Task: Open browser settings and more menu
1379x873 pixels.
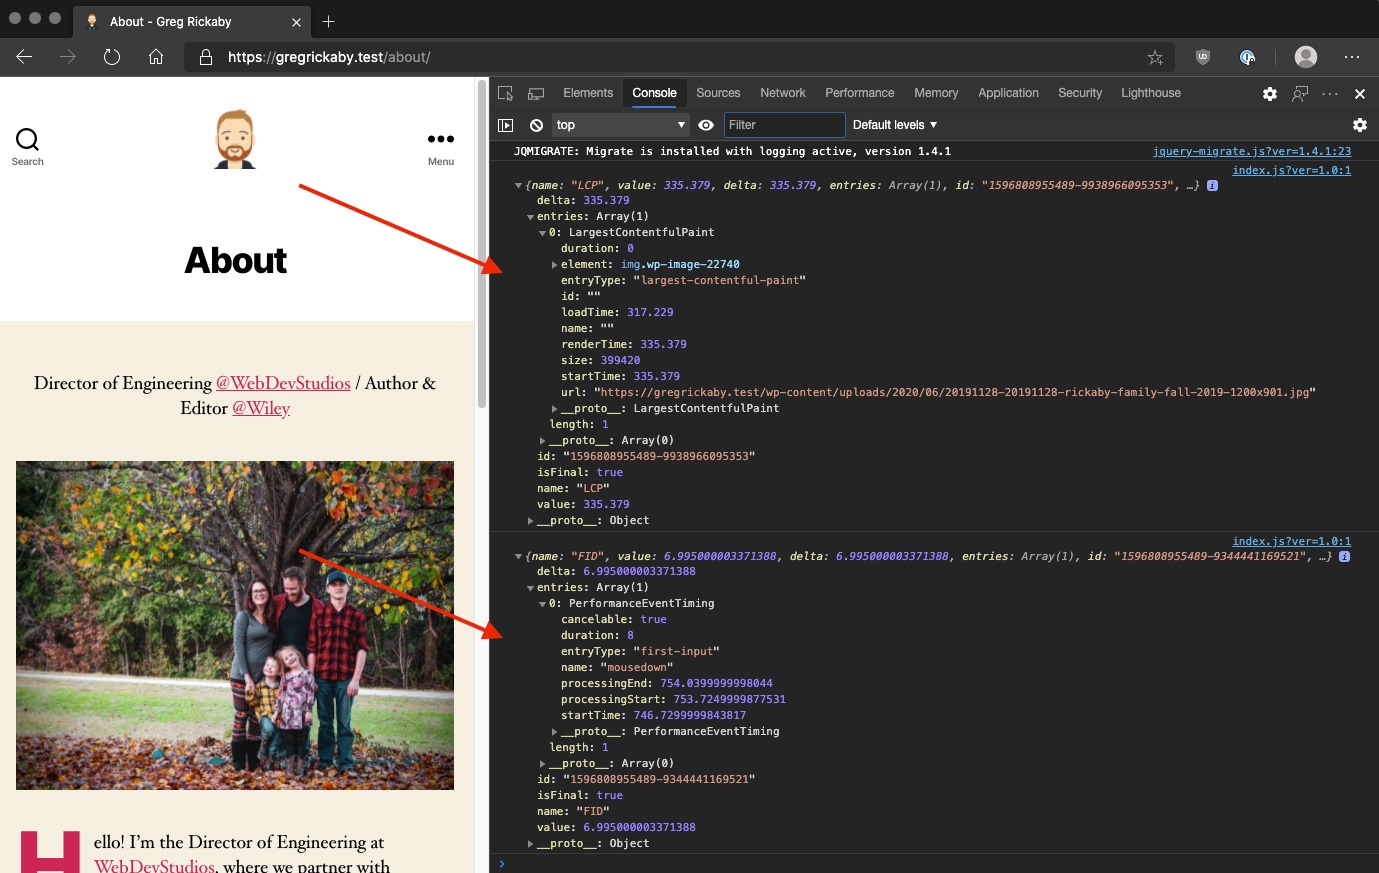Action: [x=1352, y=57]
